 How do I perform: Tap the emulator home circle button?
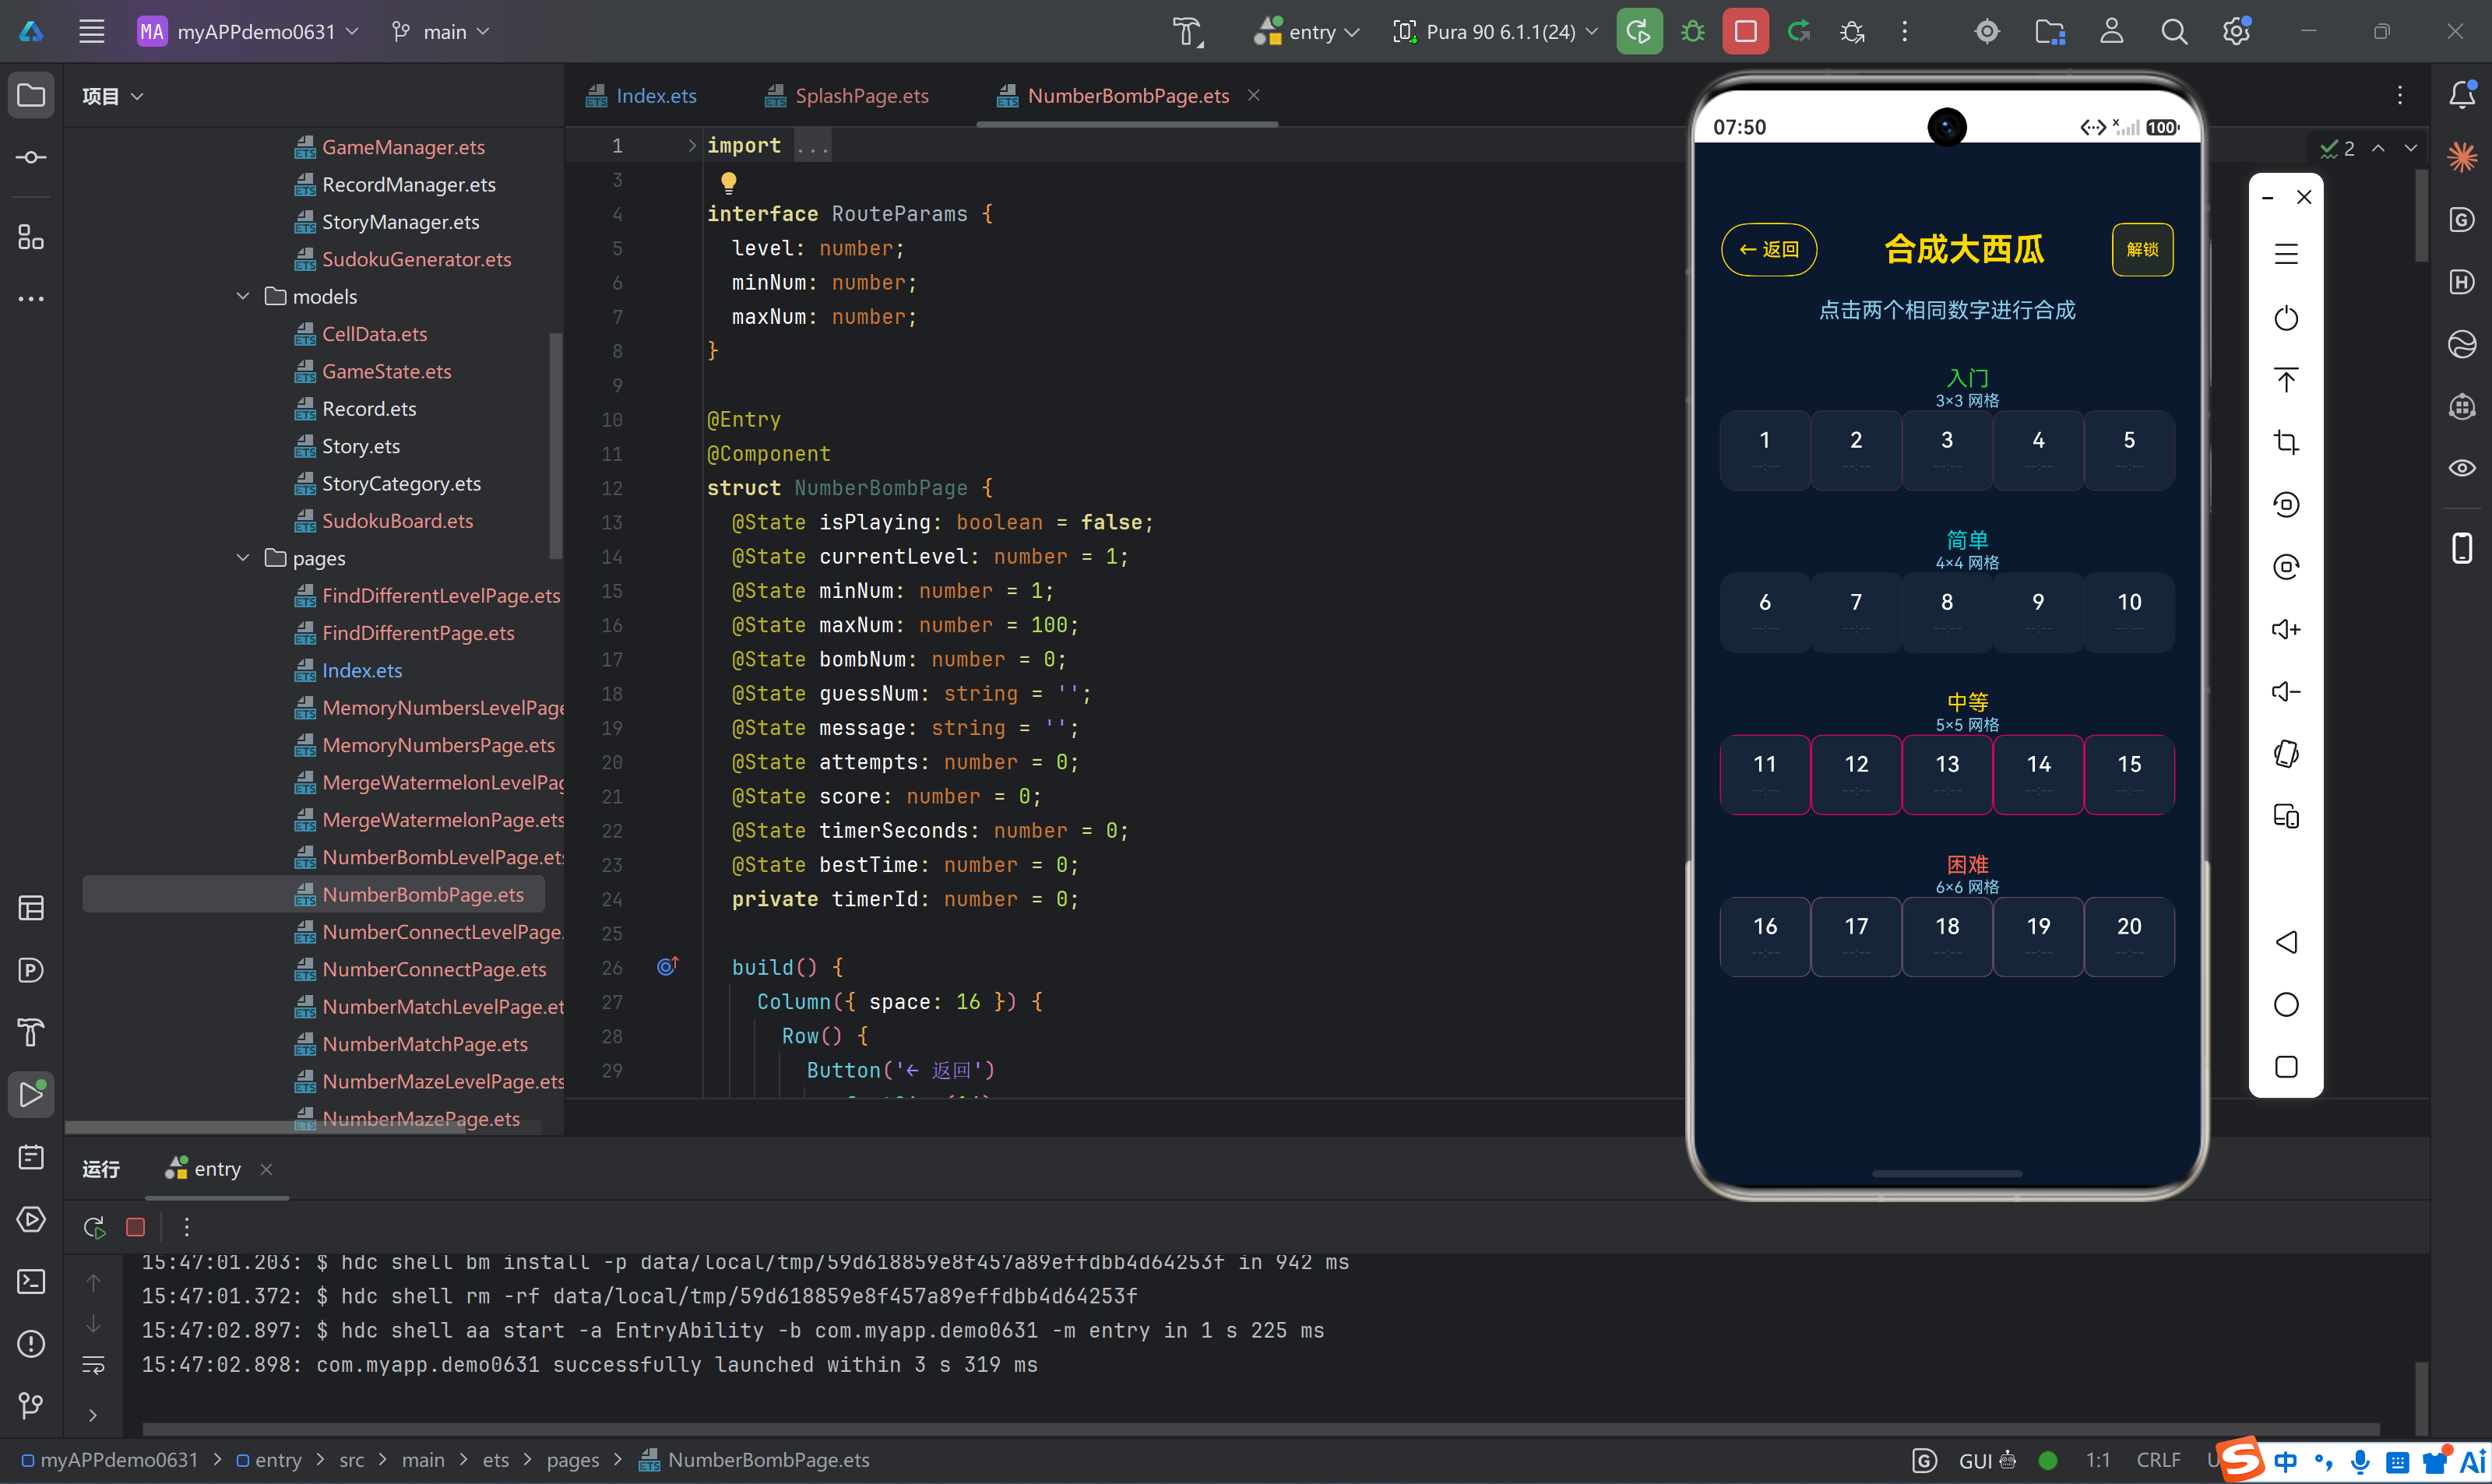(x=2286, y=1004)
